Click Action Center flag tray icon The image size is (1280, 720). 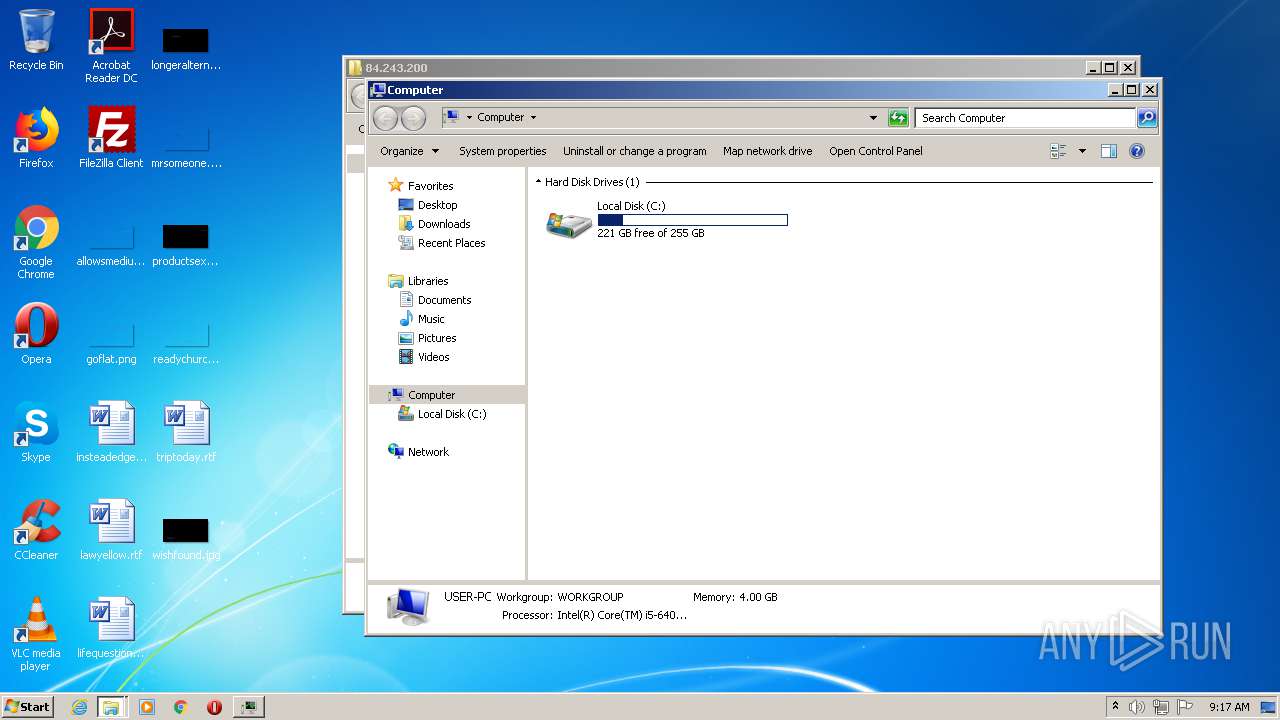click(1185, 707)
